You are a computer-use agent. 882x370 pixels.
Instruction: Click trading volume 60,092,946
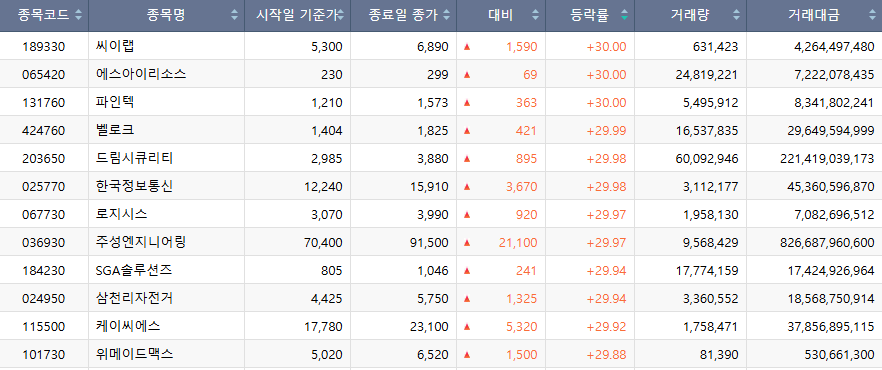(706, 159)
